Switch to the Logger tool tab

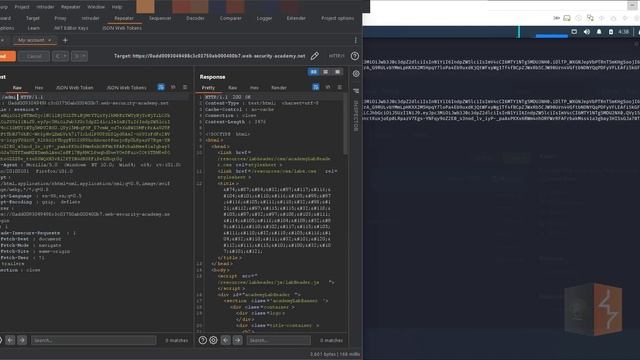264,18
